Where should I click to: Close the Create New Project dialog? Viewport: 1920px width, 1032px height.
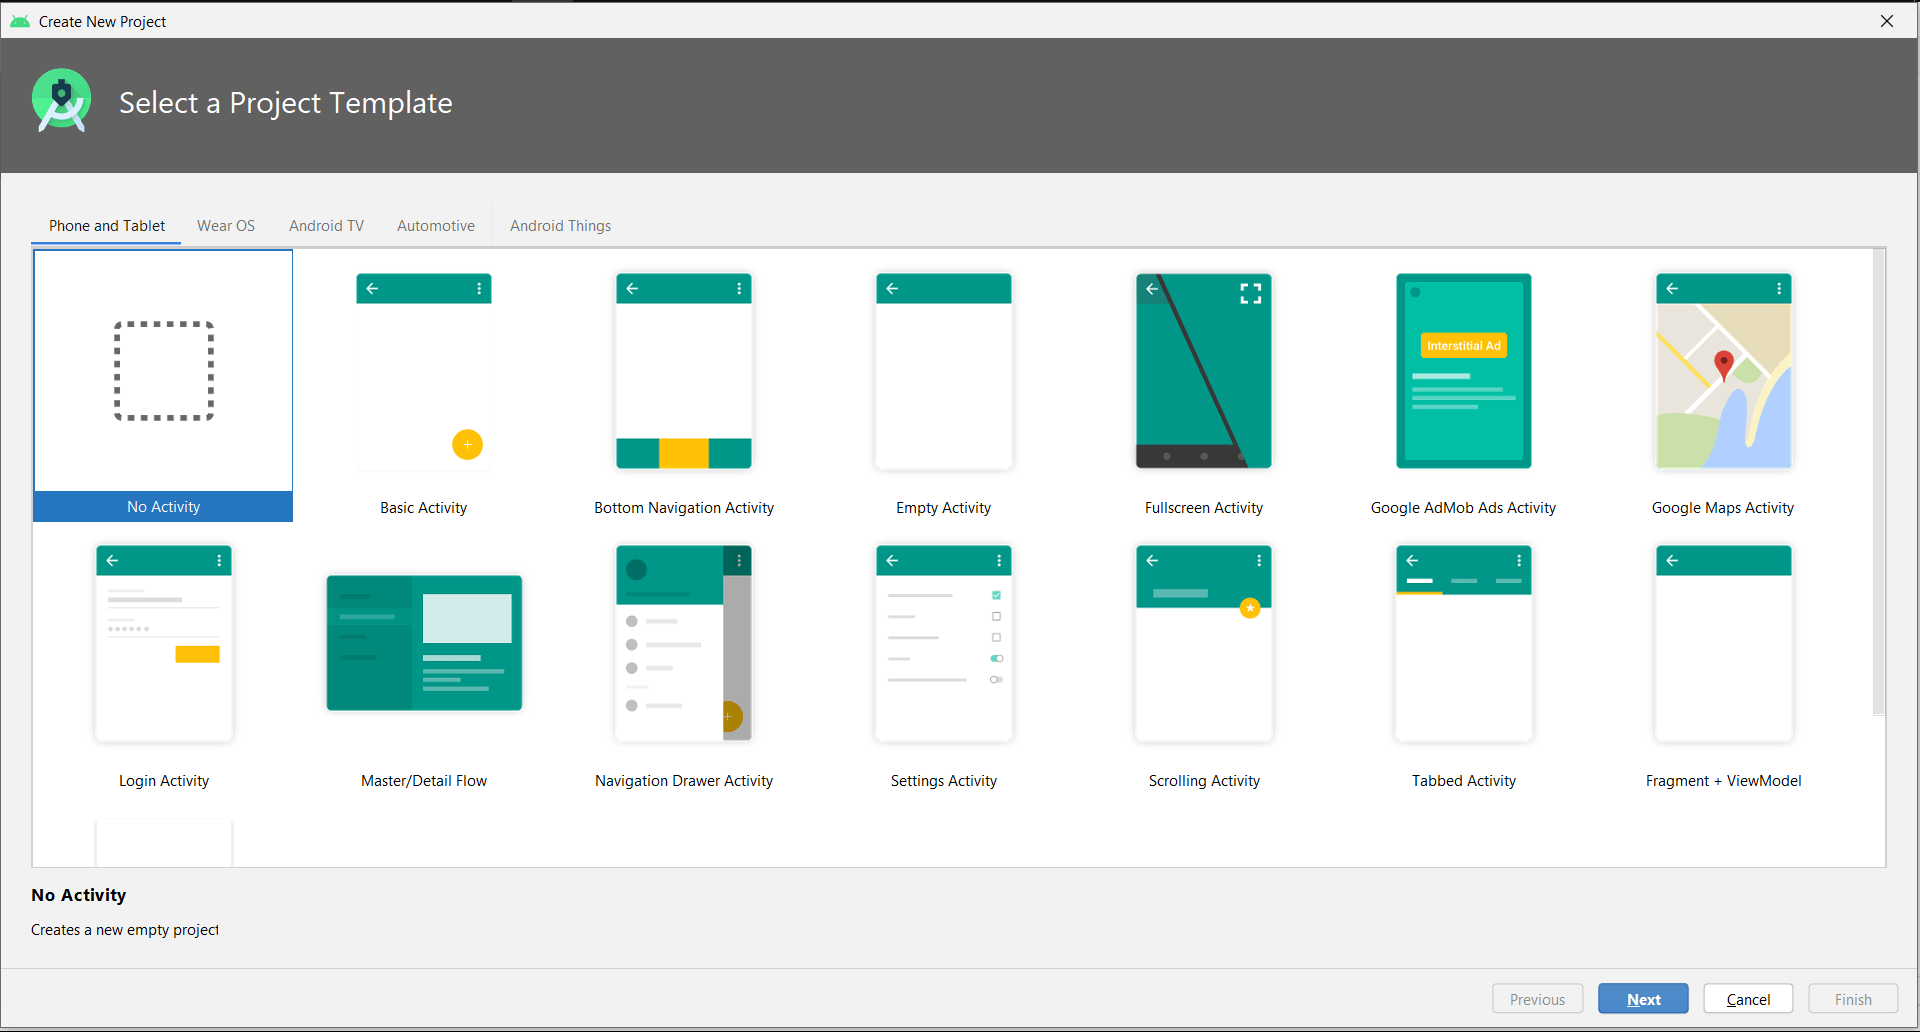(1887, 21)
